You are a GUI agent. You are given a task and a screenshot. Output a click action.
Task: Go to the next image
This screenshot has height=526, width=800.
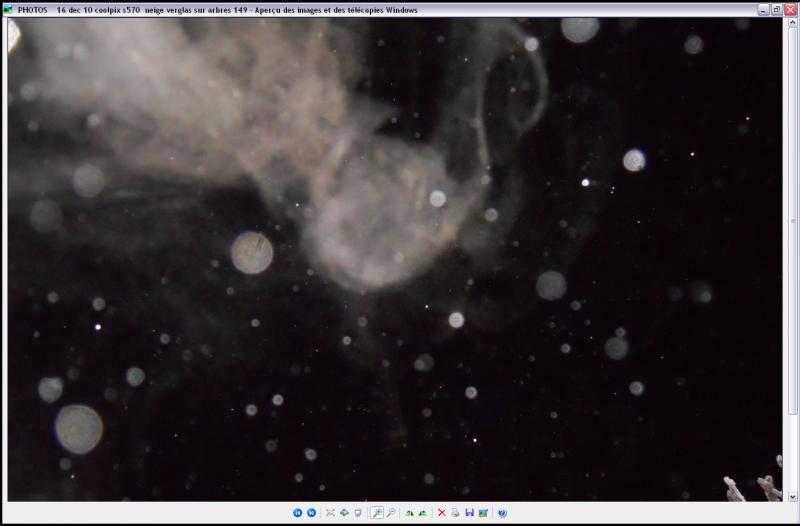click(x=311, y=513)
